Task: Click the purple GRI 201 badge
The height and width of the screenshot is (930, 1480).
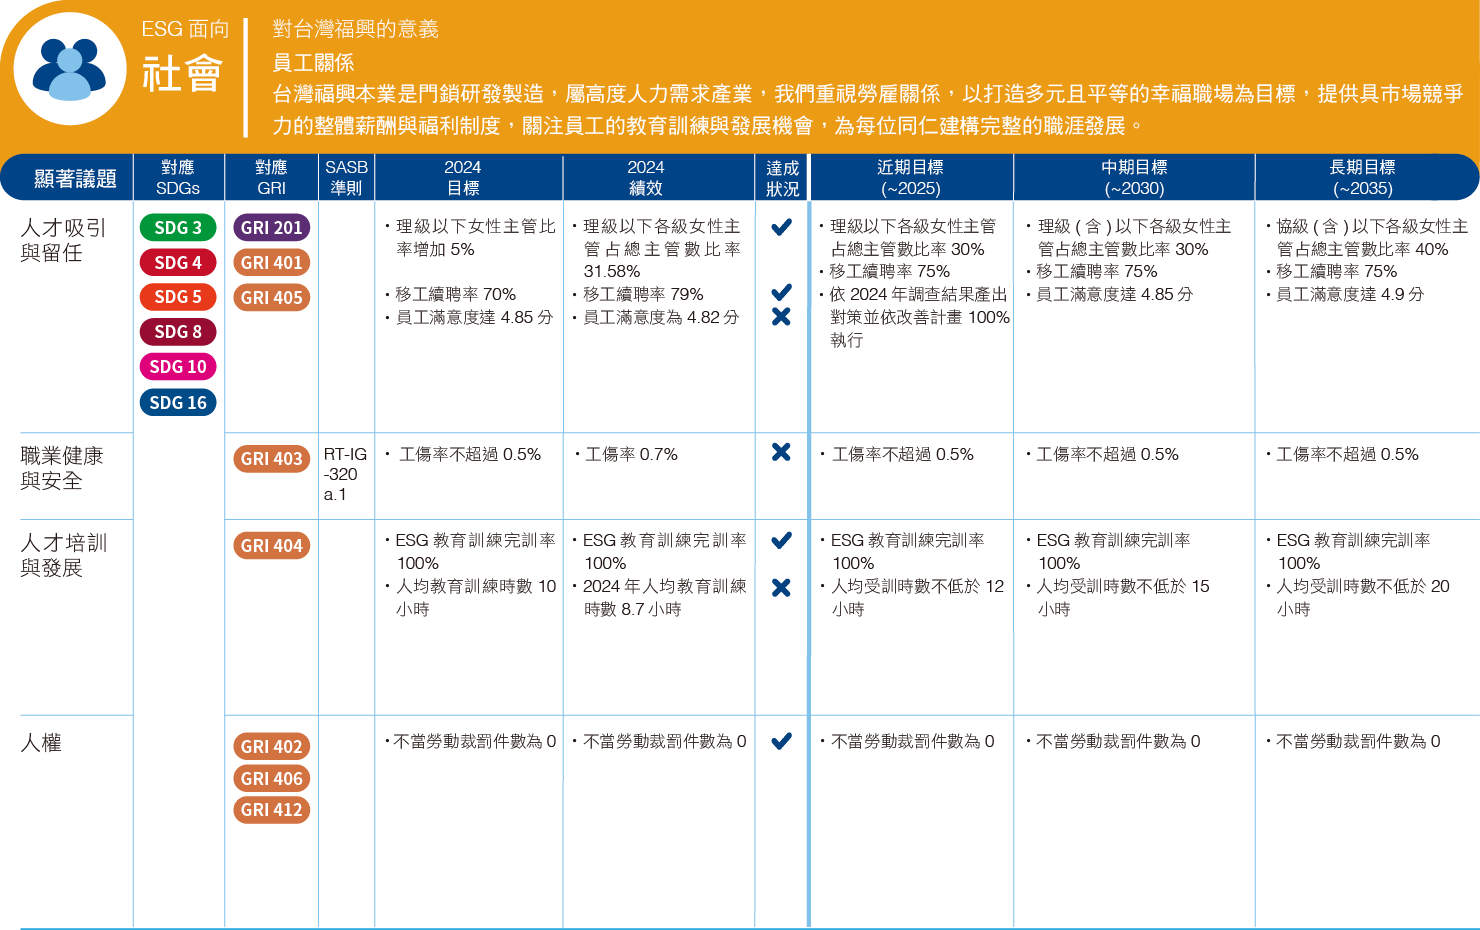Action: (x=272, y=227)
